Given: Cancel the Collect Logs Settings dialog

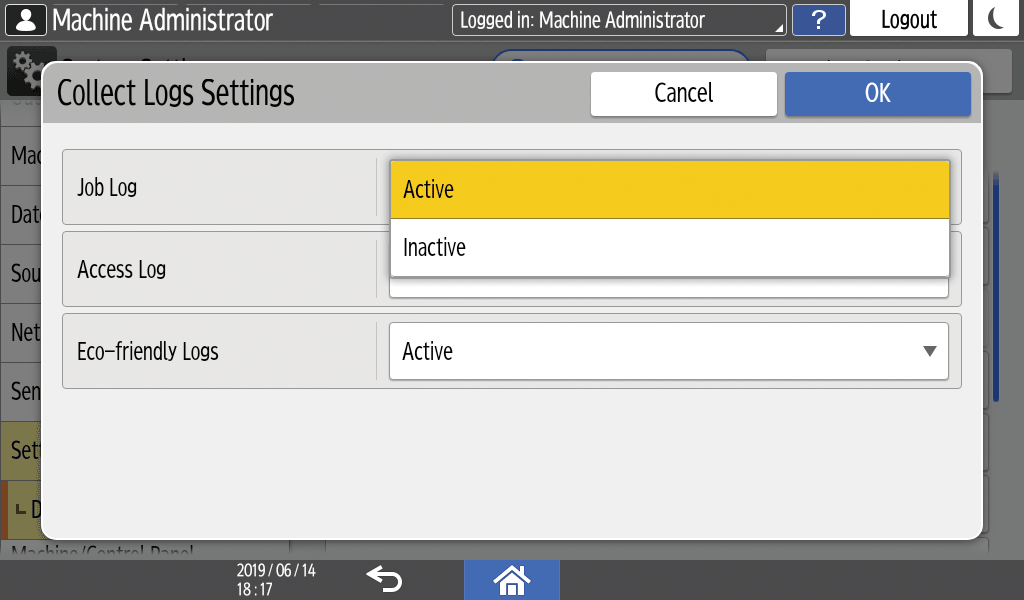Looking at the screenshot, I should pyautogui.click(x=683, y=93).
